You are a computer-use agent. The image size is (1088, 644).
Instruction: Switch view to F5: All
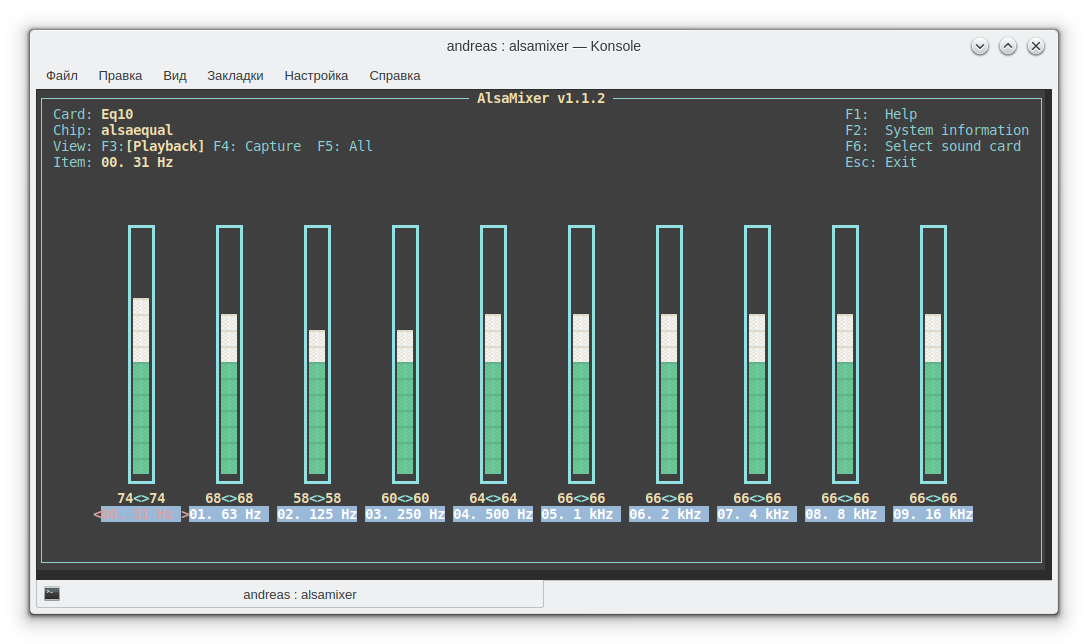345,146
